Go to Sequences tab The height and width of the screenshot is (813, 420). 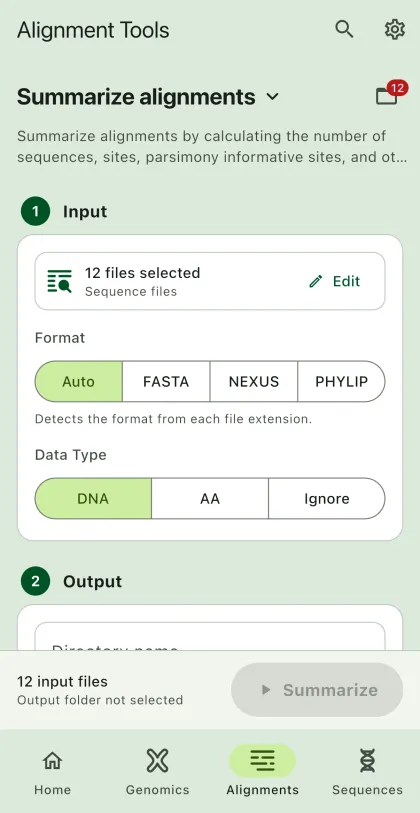click(x=368, y=773)
